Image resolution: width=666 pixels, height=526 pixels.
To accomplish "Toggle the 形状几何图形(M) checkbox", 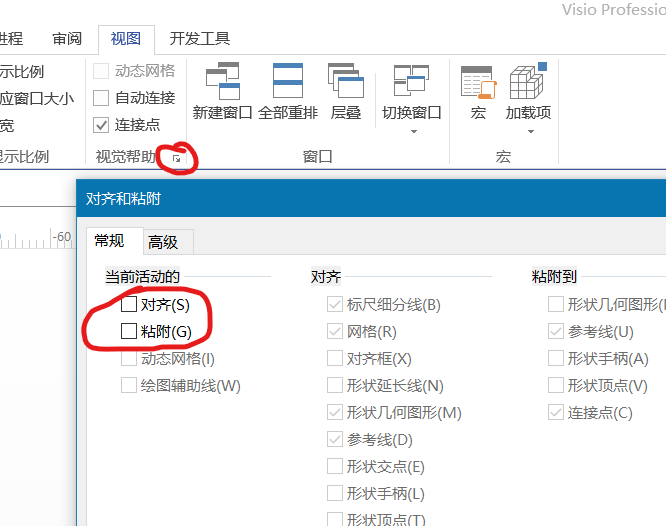I will [335, 412].
